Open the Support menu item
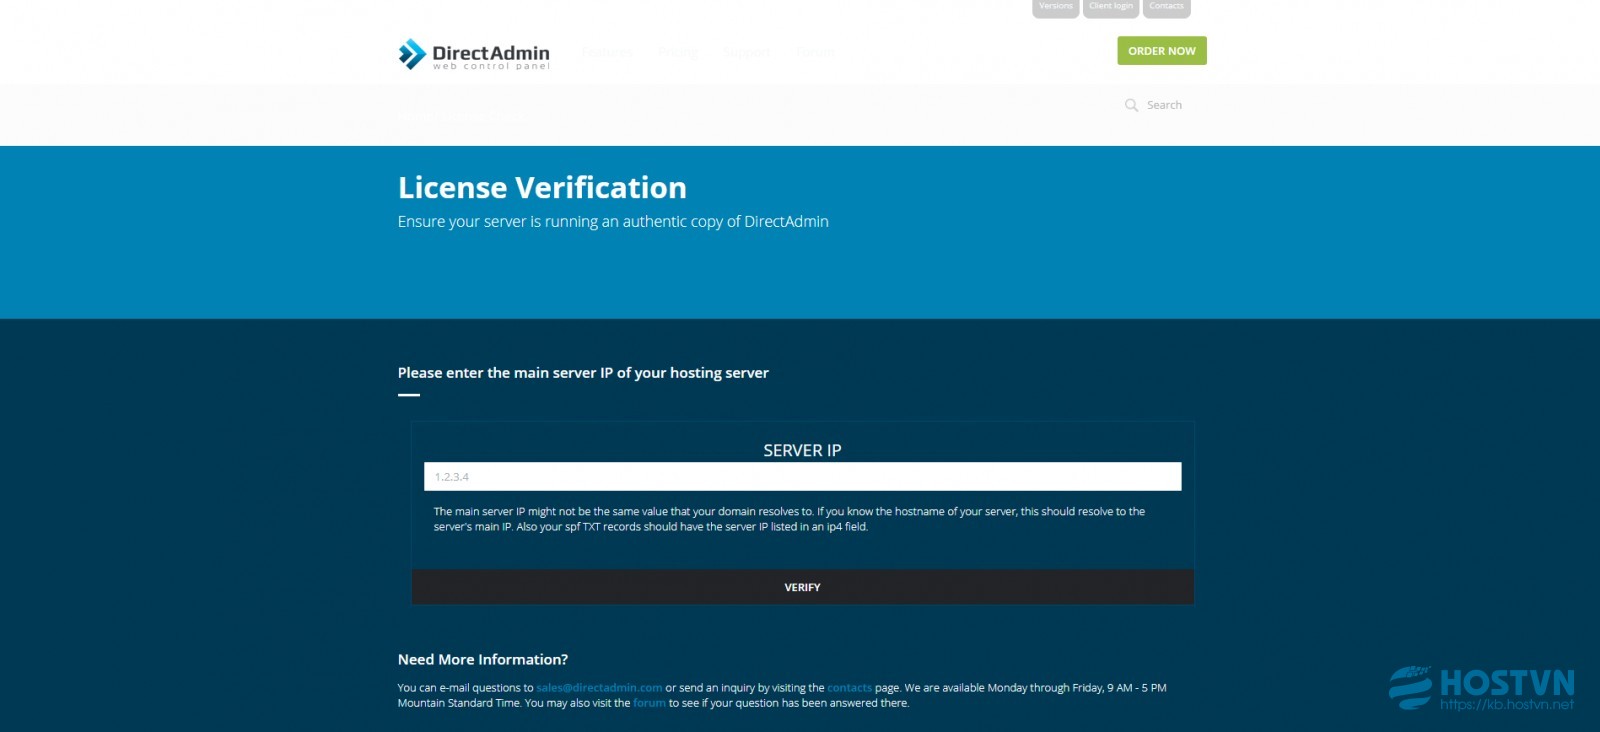The image size is (1600, 732). (x=747, y=52)
